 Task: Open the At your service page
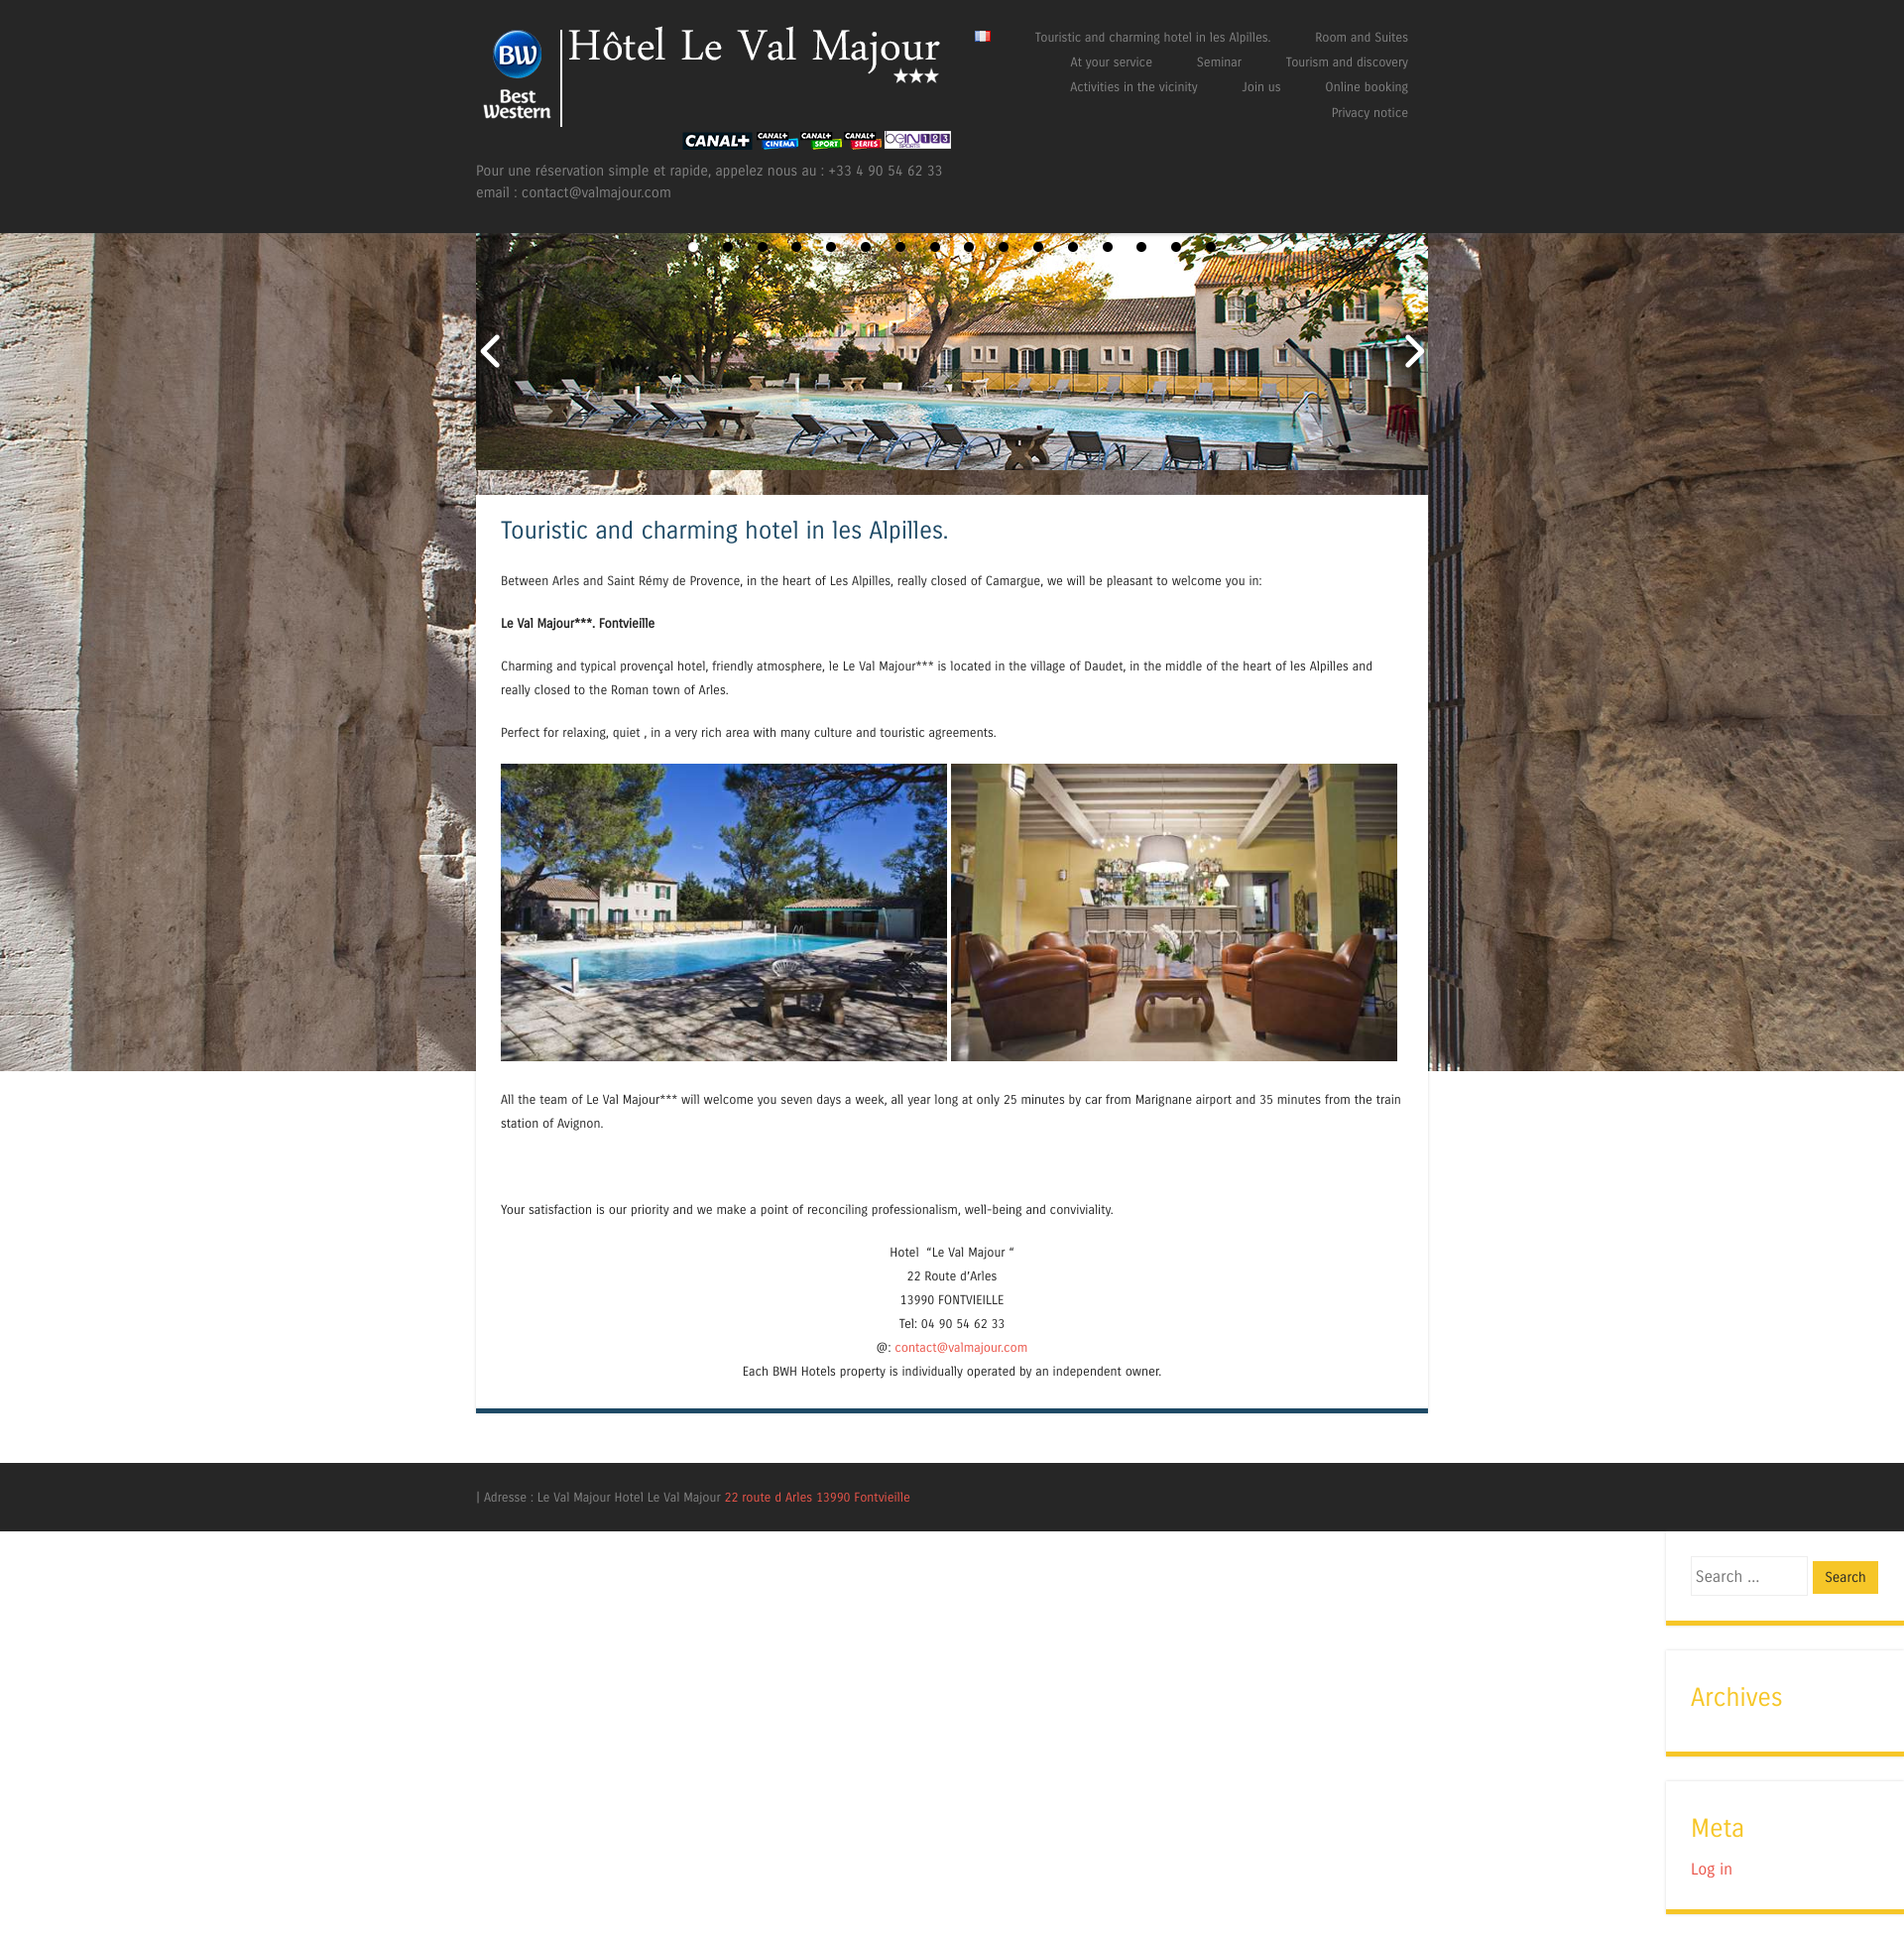point(1111,62)
